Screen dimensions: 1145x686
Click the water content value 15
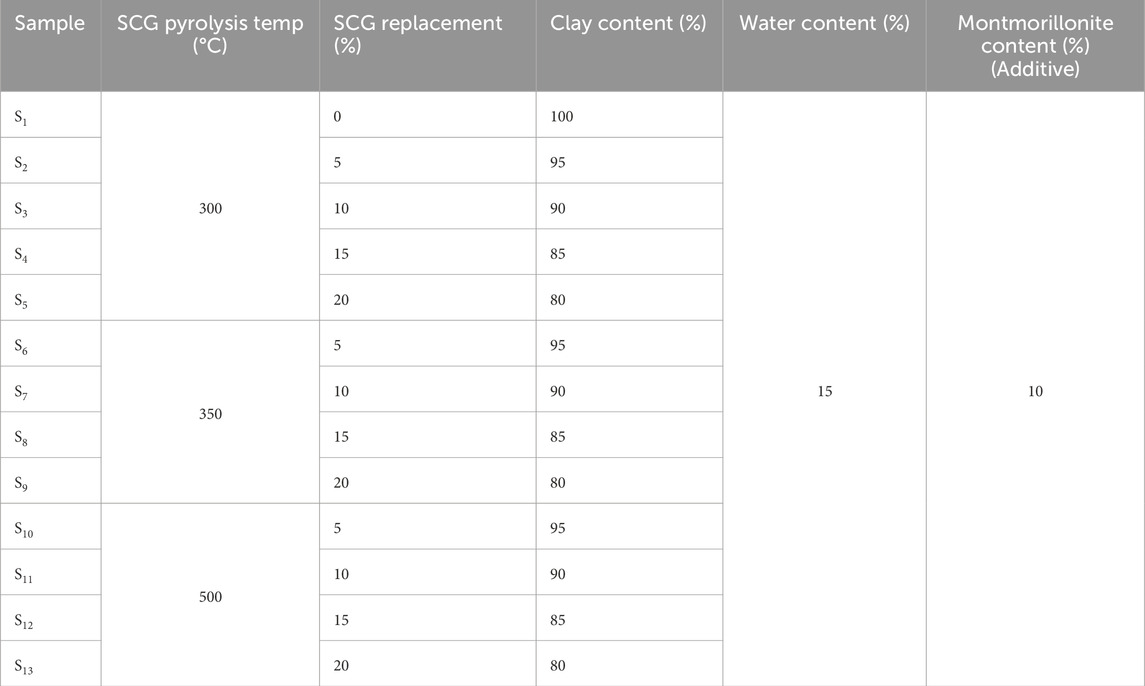[824, 392]
